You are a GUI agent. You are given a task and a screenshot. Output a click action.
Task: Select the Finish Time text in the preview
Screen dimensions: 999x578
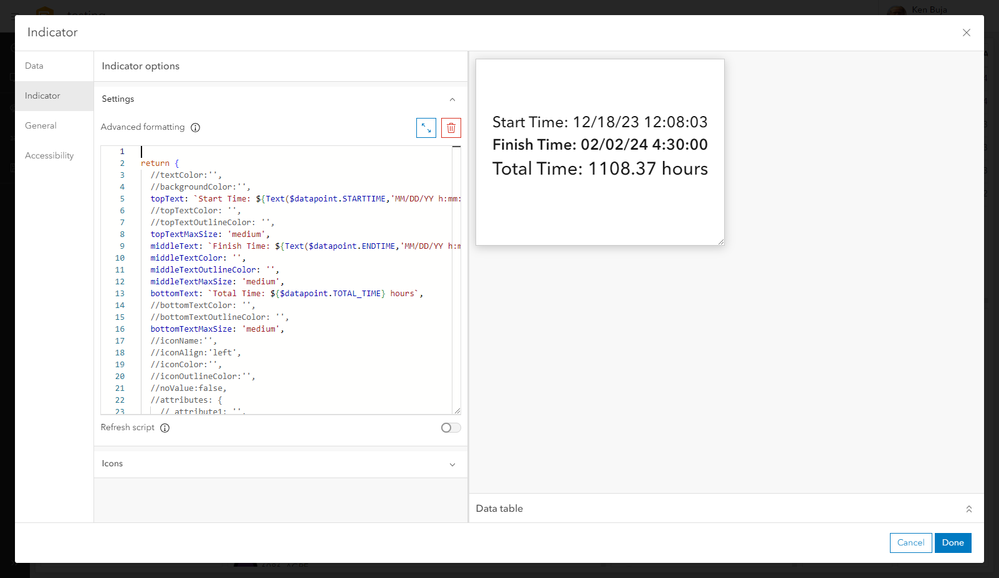point(600,145)
